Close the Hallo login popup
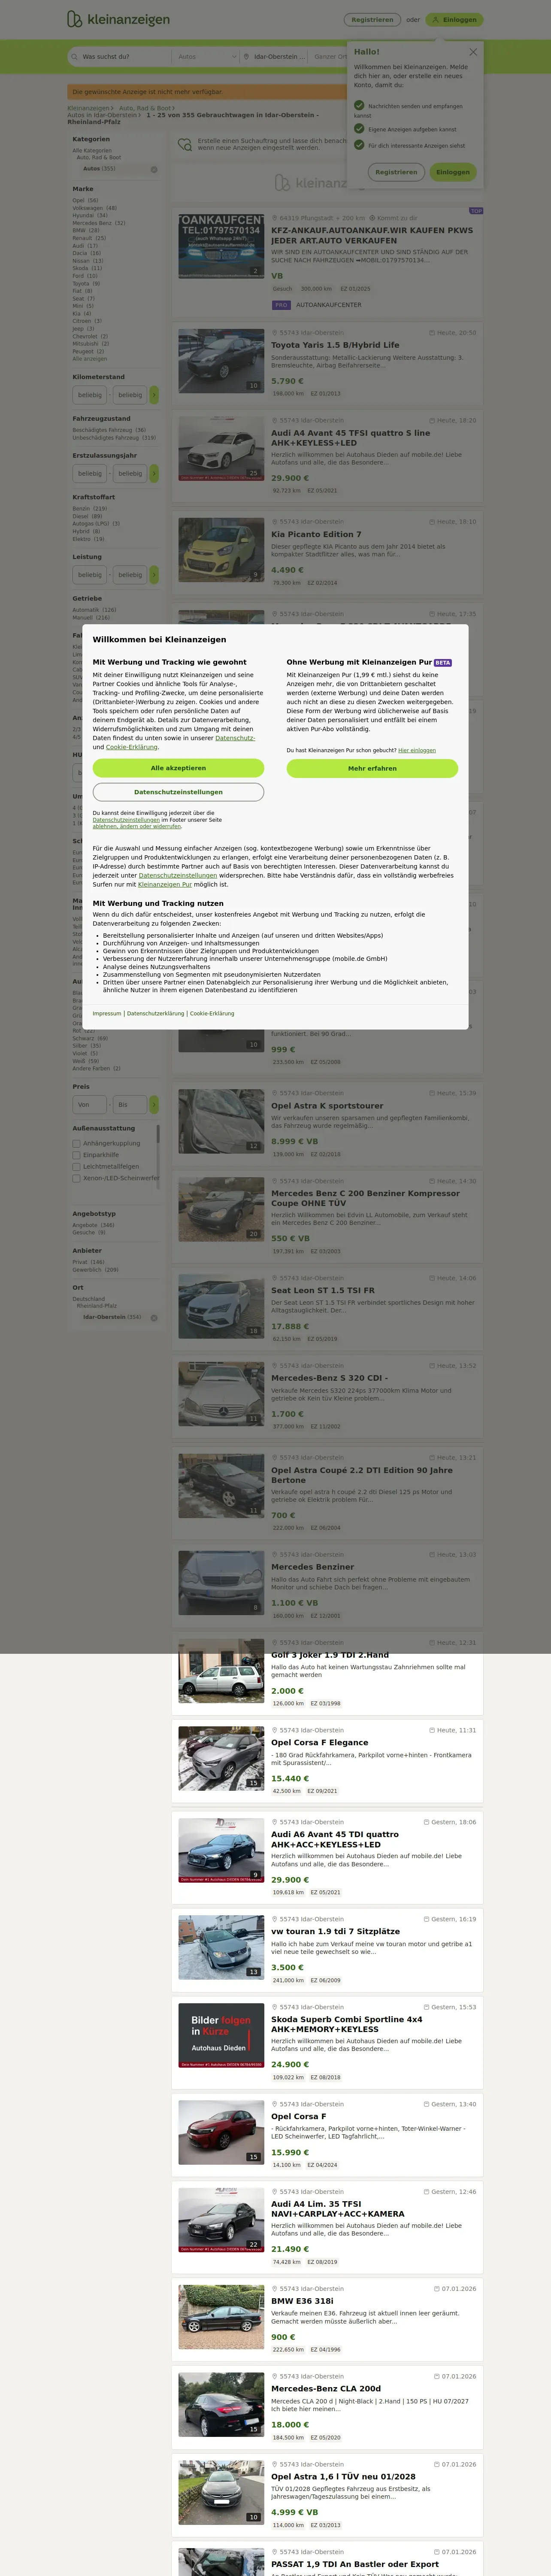This screenshot has width=551, height=2576. (x=473, y=51)
